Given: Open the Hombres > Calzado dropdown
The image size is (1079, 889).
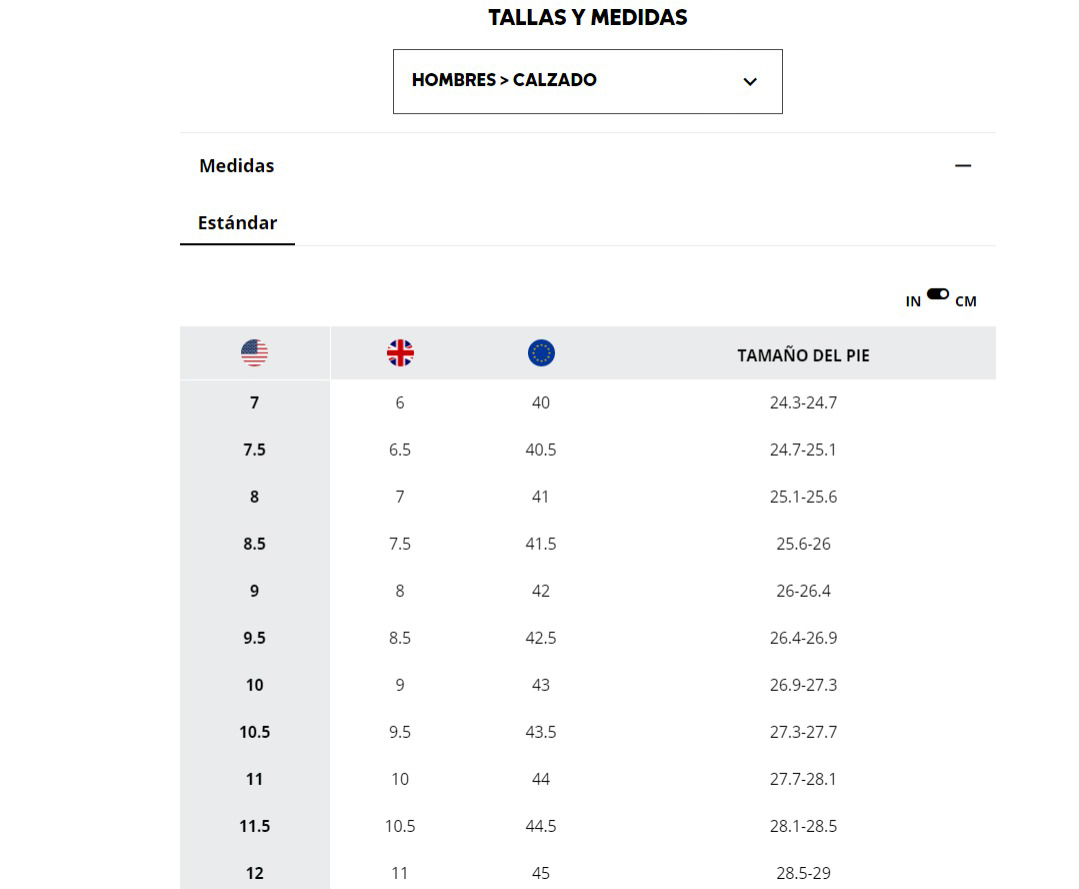Looking at the screenshot, I should [587, 81].
